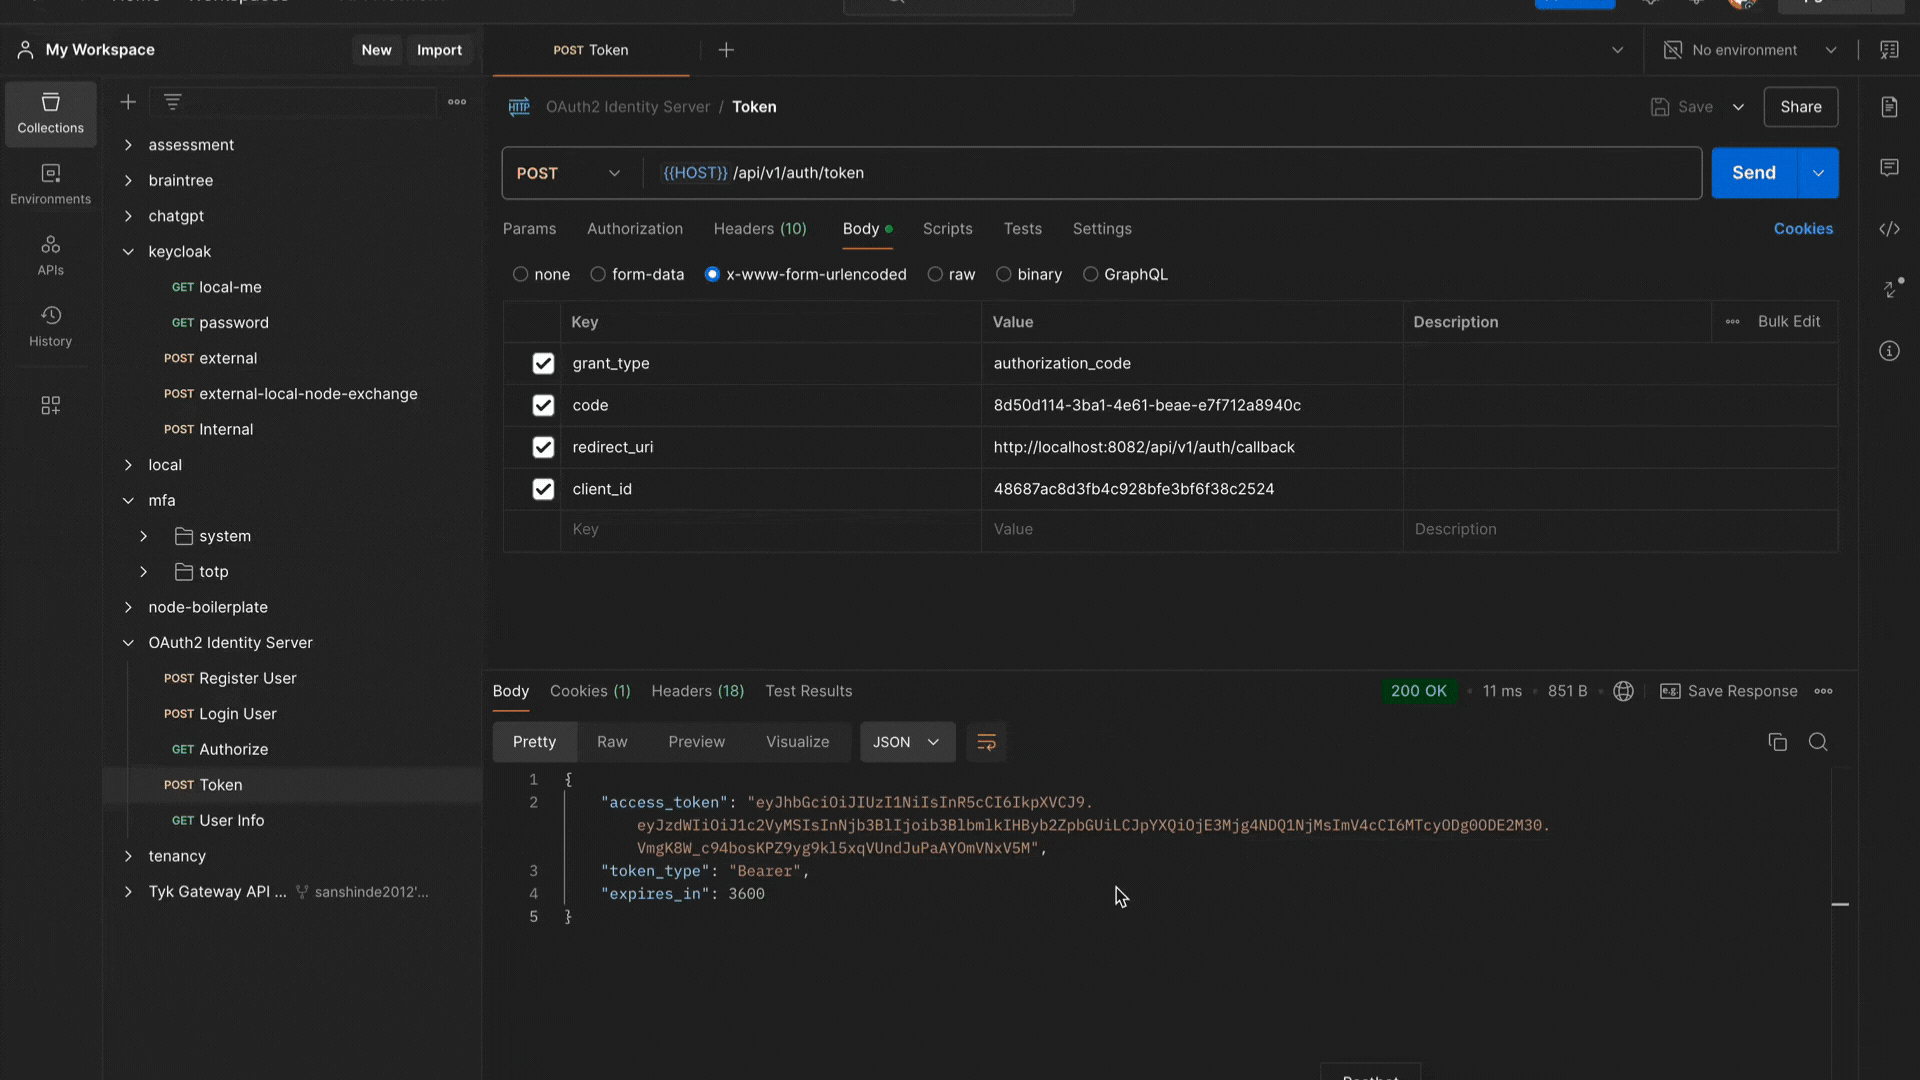Viewport: 1920px width, 1080px height.
Task: Select the GraphQL body radio
Action: (x=1090, y=274)
